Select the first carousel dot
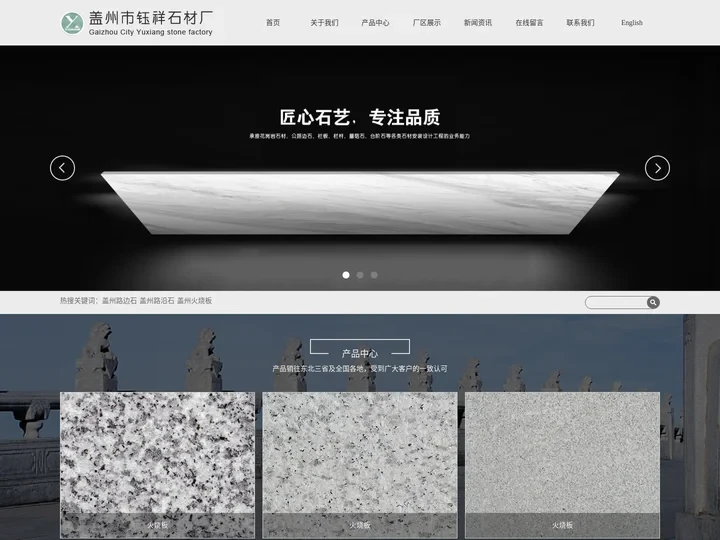 click(346, 274)
